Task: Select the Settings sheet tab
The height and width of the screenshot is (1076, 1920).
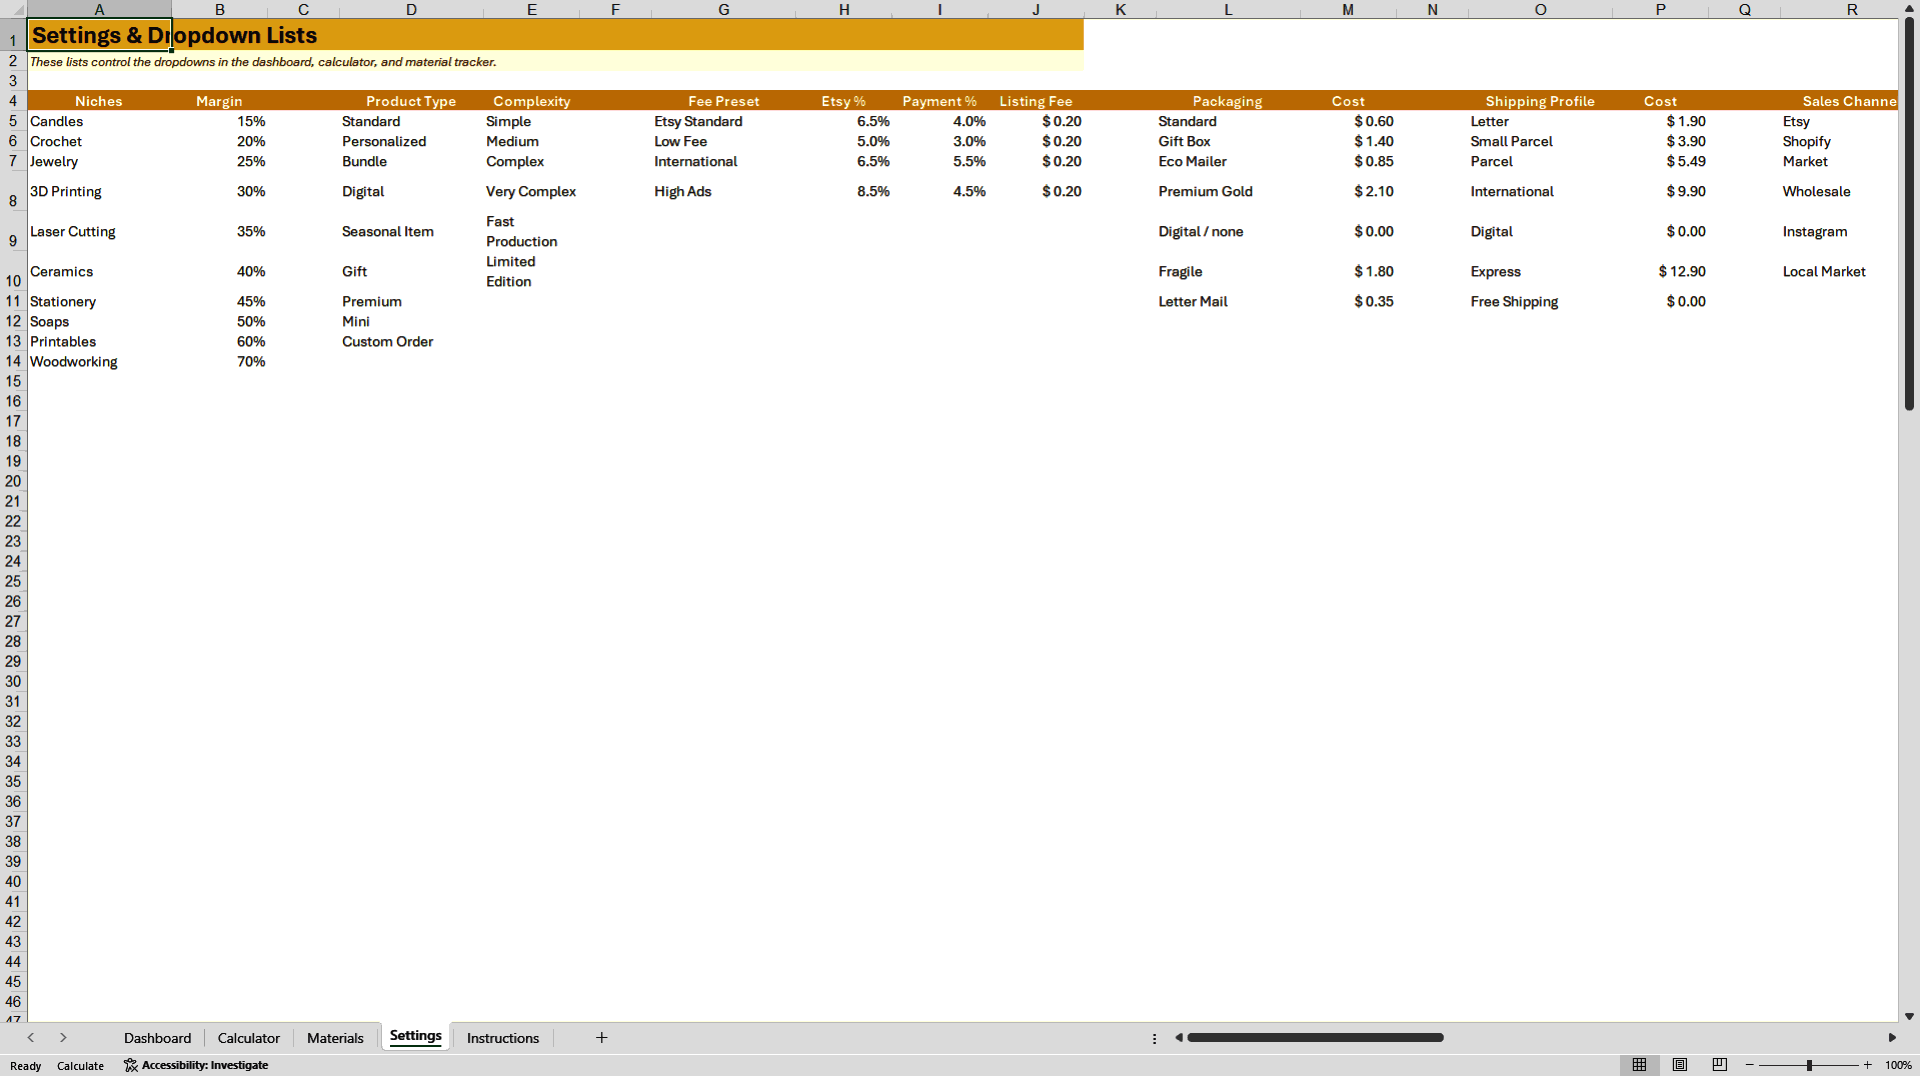Action: tap(416, 1036)
